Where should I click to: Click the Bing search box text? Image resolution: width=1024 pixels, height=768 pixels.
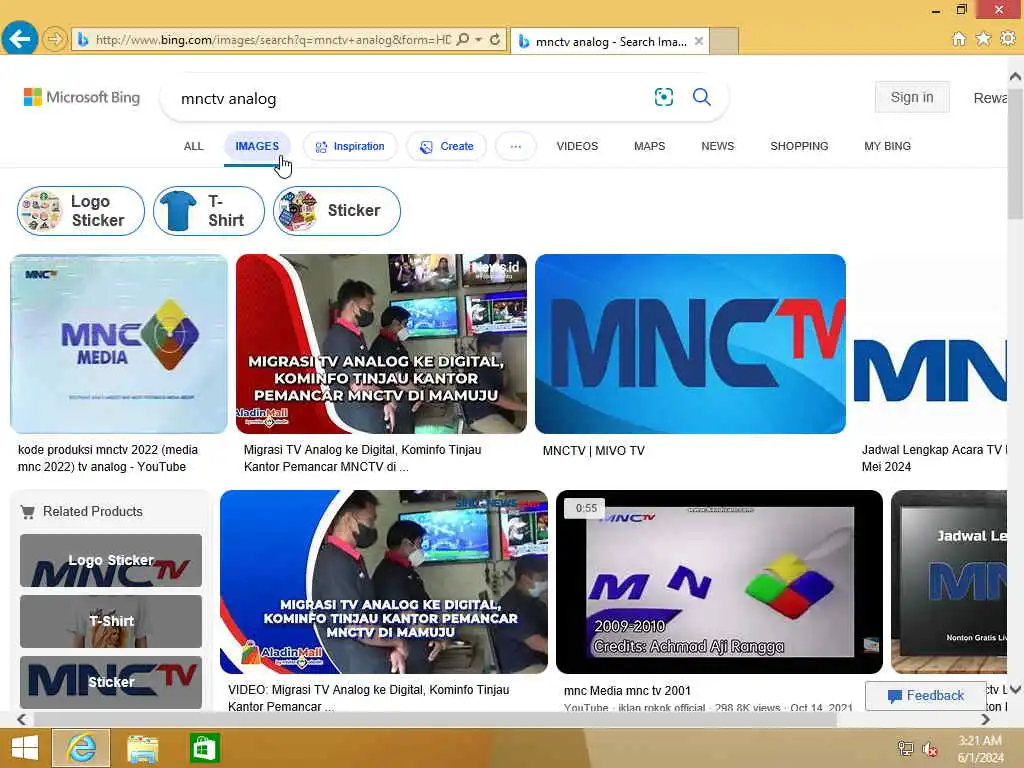pos(229,99)
